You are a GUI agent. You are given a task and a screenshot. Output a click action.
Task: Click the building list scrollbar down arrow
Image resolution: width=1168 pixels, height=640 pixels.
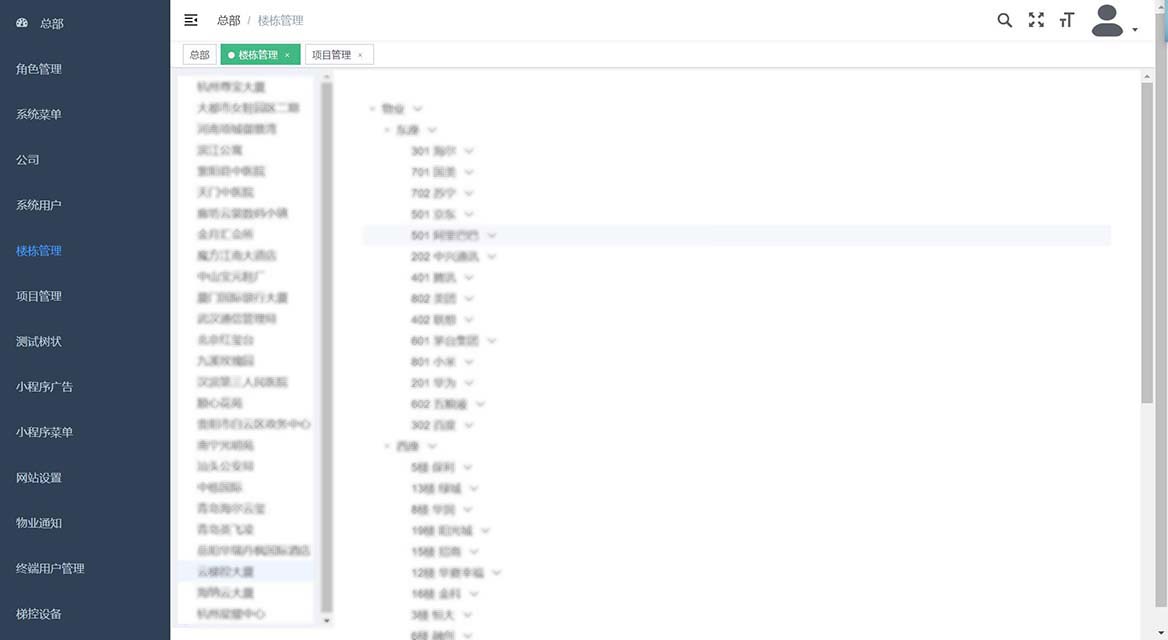(x=326, y=620)
